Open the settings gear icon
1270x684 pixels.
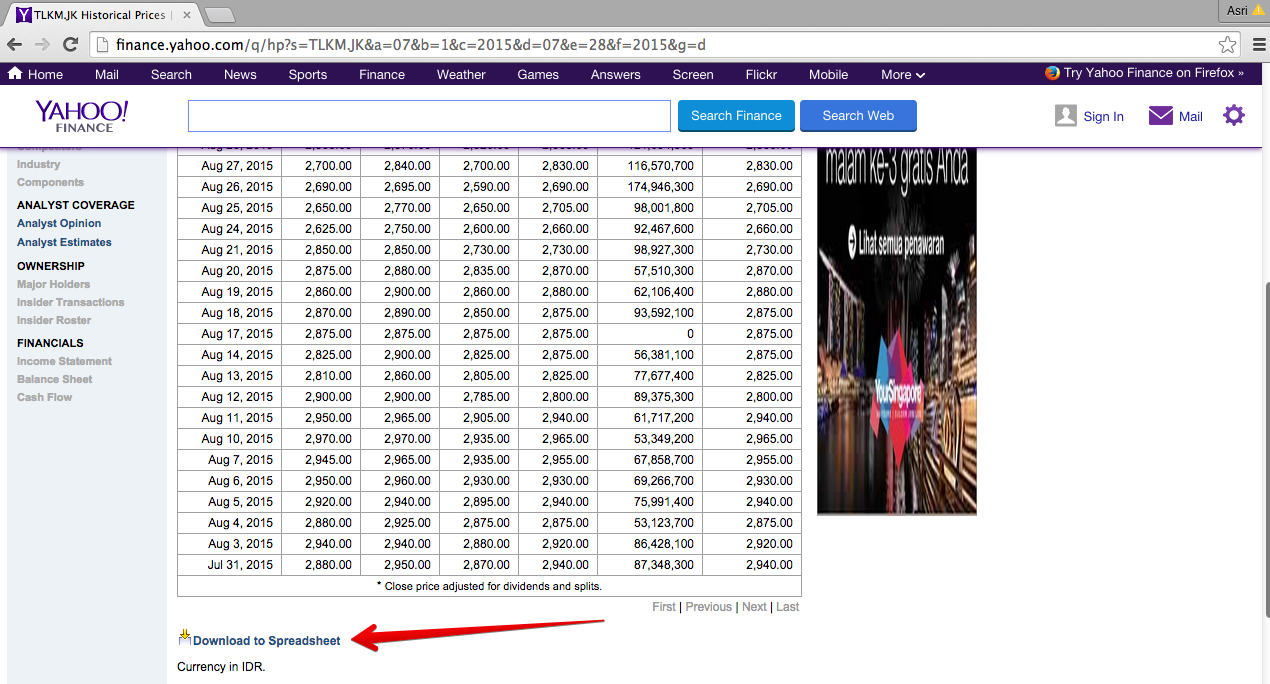(x=1234, y=115)
